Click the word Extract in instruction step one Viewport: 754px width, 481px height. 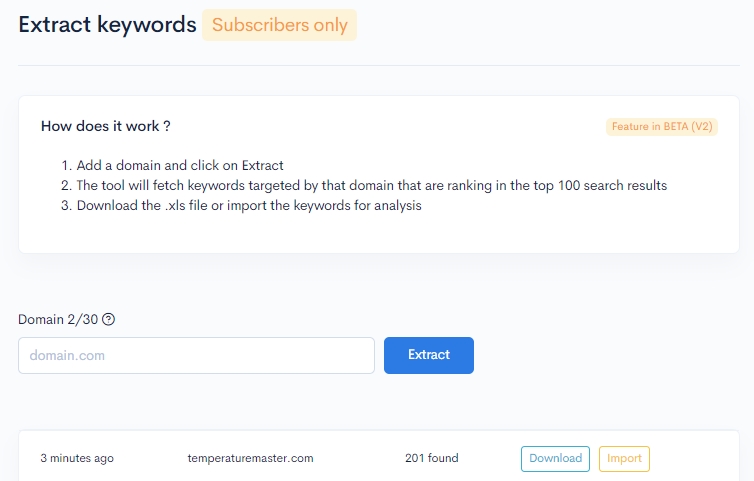tap(262, 165)
